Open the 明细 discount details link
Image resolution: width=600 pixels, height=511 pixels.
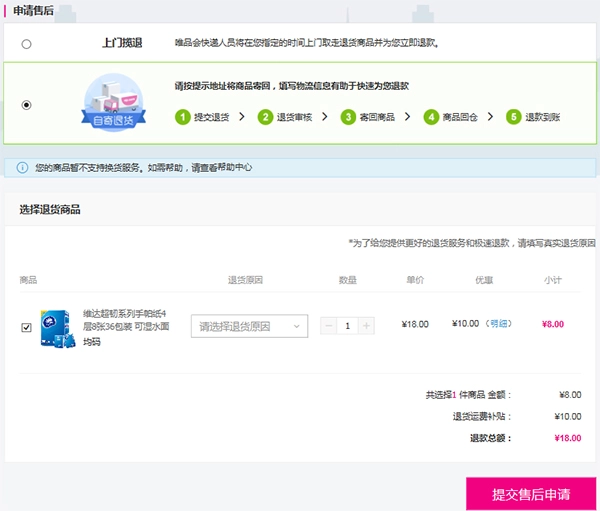pyautogui.click(x=499, y=324)
